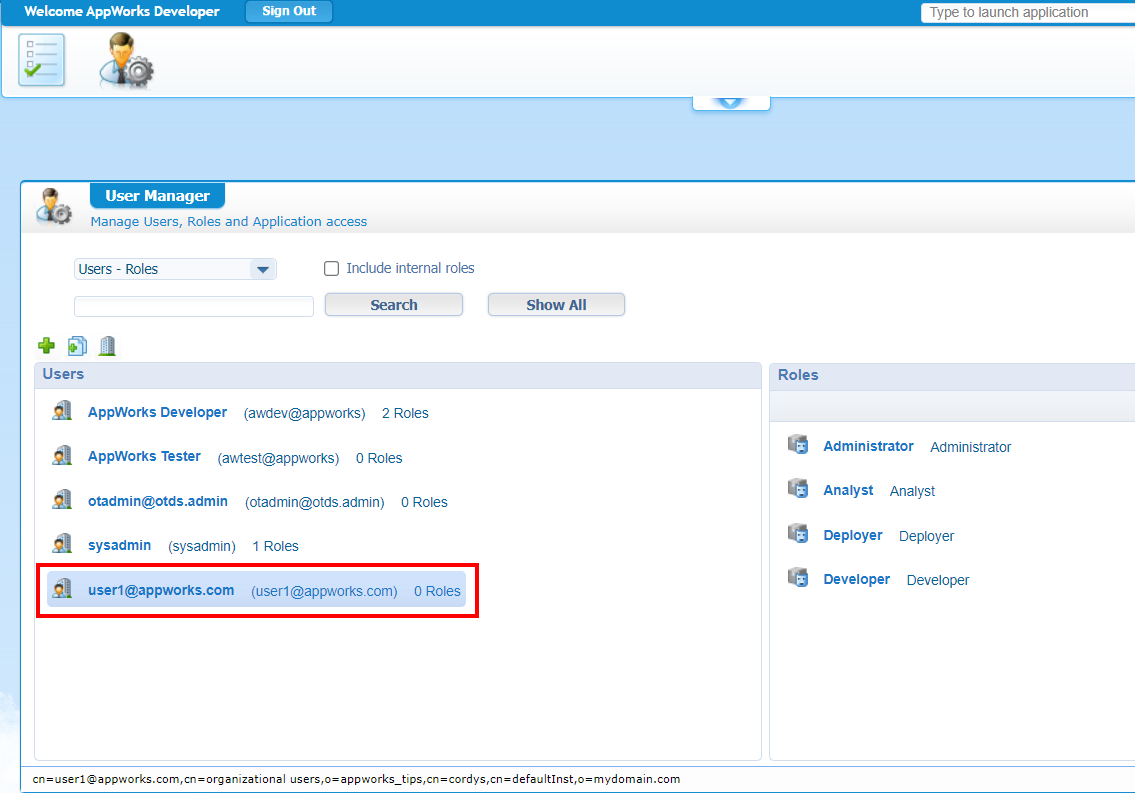The image size is (1135, 793).
Task: Click the Sign Out button
Action: [x=288, y=12]
